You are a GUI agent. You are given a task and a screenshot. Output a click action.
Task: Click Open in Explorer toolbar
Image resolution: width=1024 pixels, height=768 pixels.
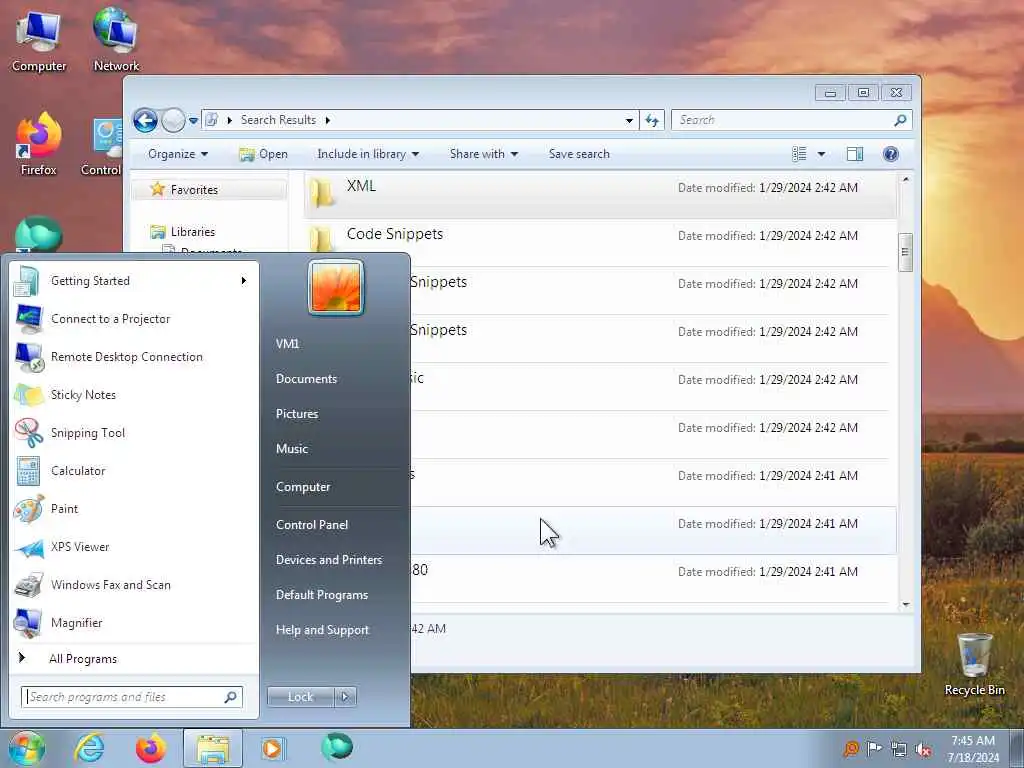click(264, 154)
